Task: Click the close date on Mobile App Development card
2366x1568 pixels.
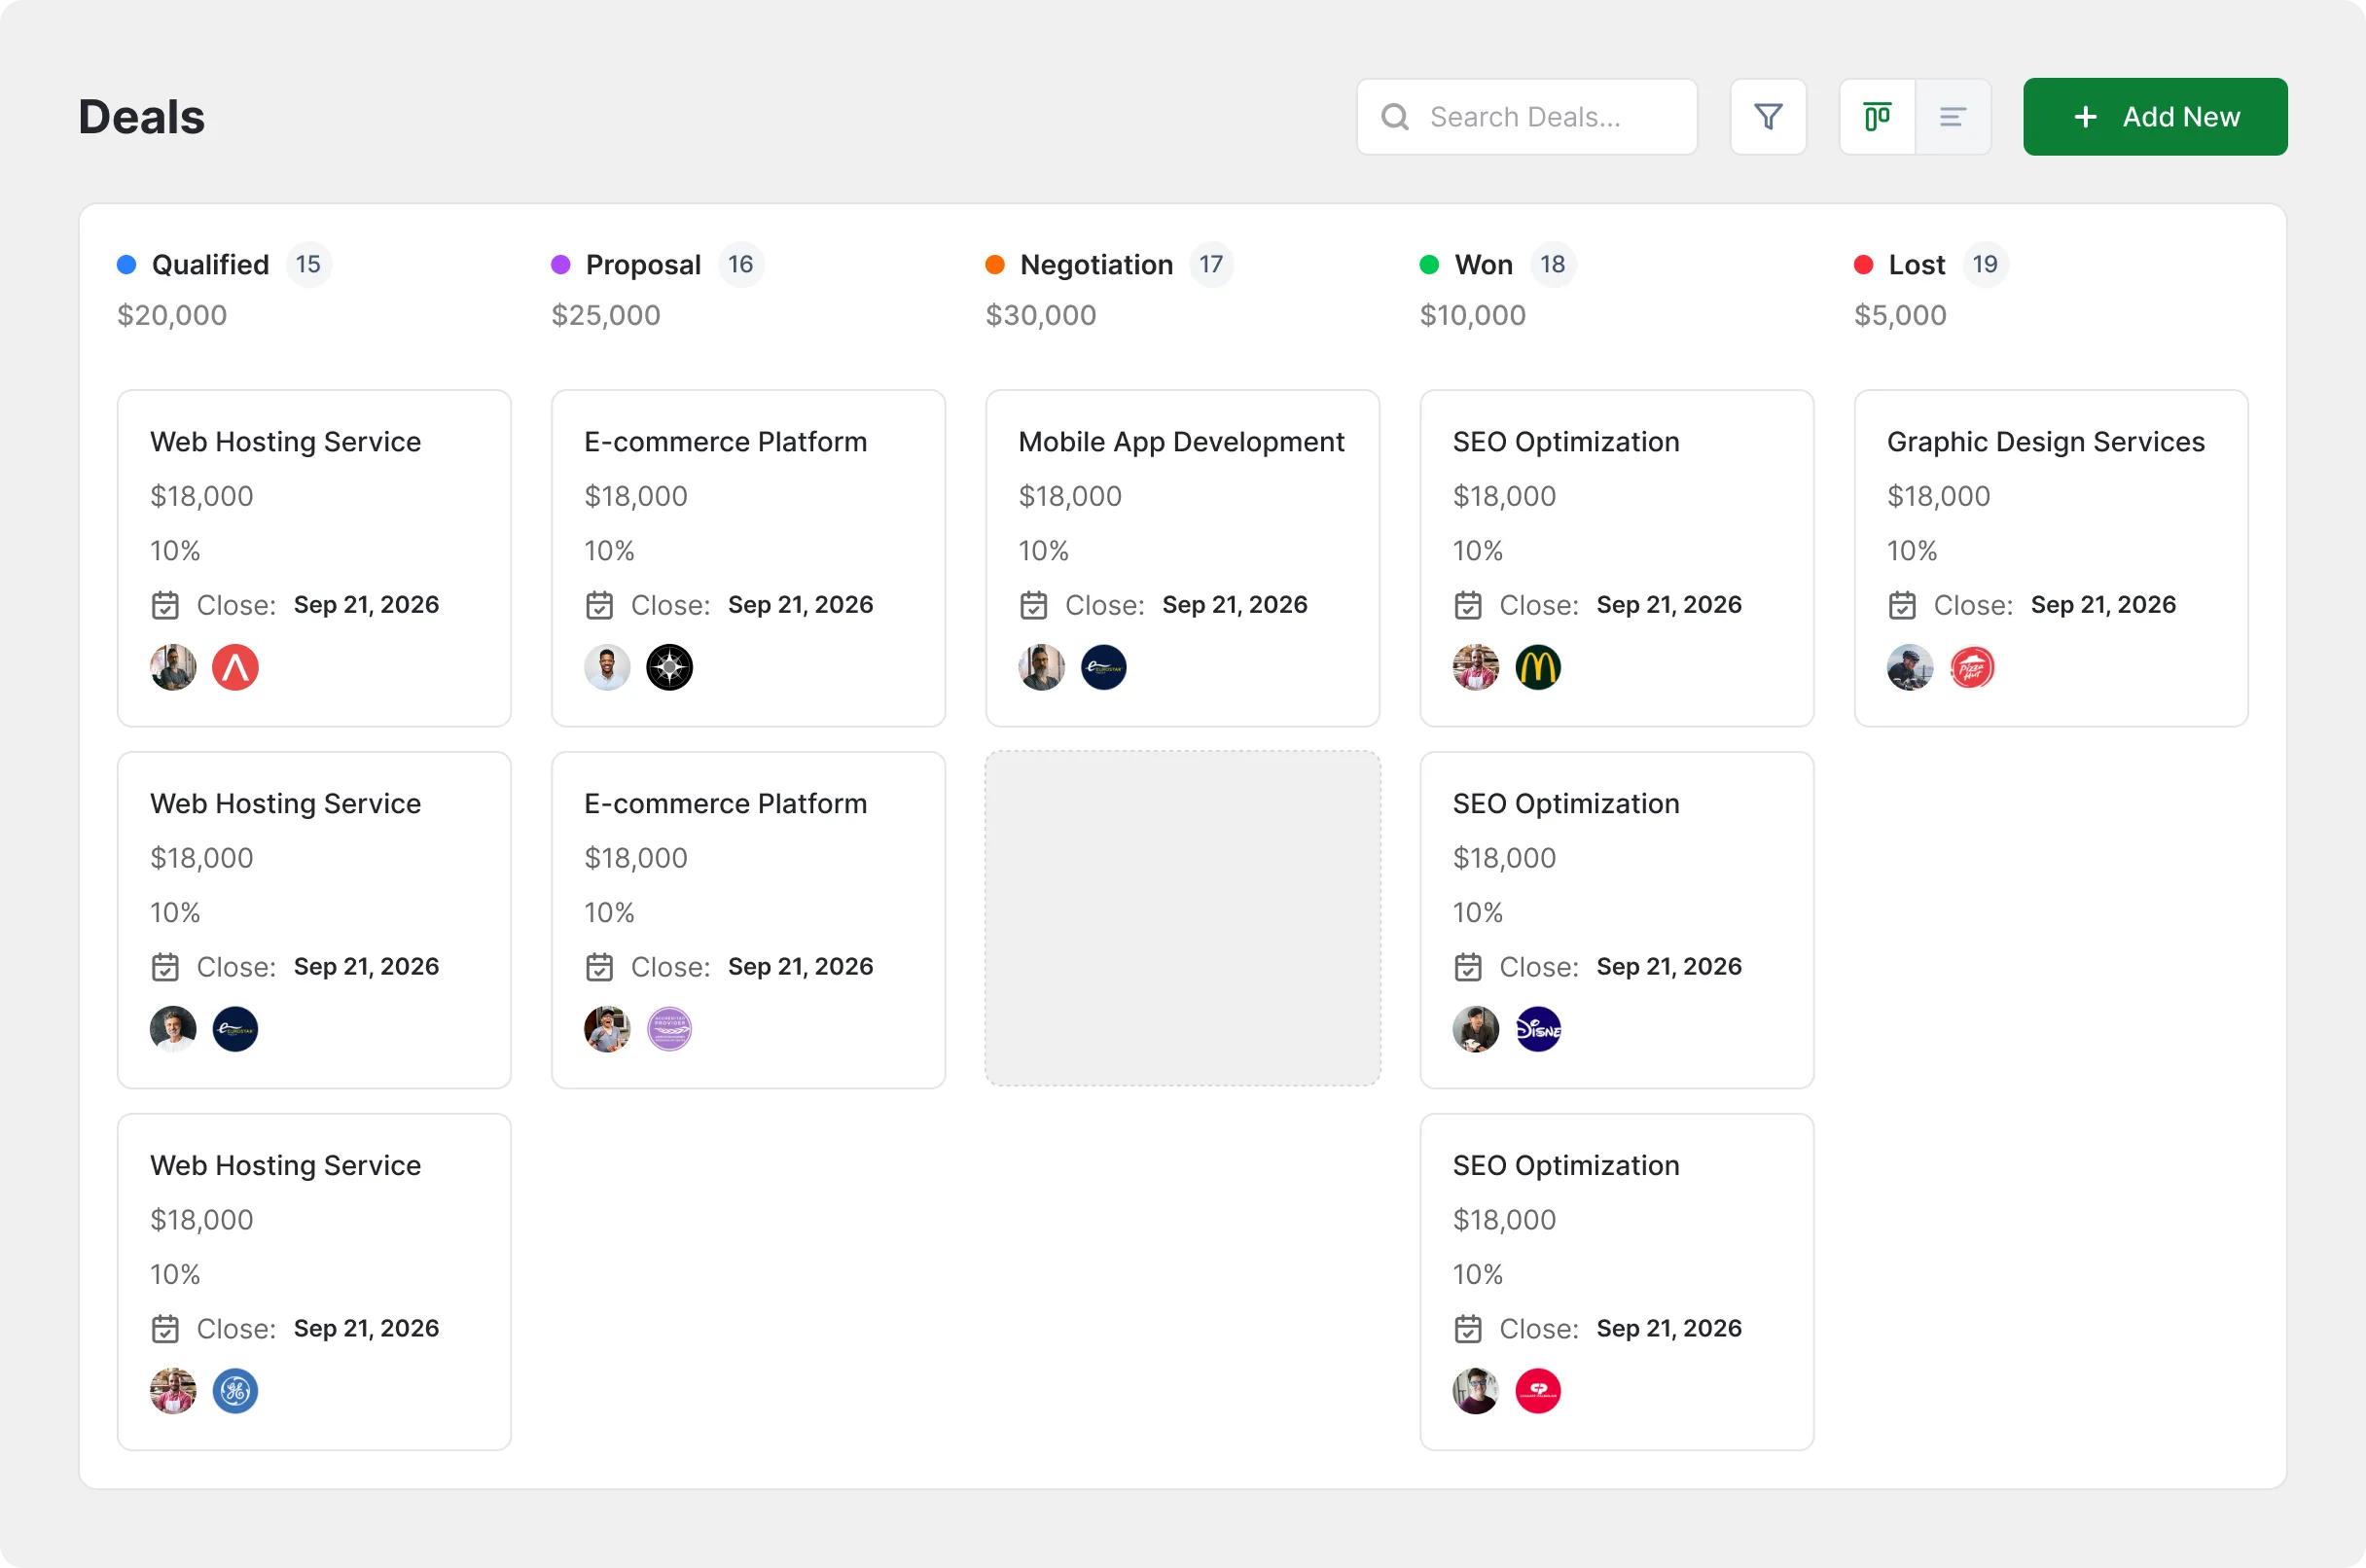Action: click(1235, 605)
